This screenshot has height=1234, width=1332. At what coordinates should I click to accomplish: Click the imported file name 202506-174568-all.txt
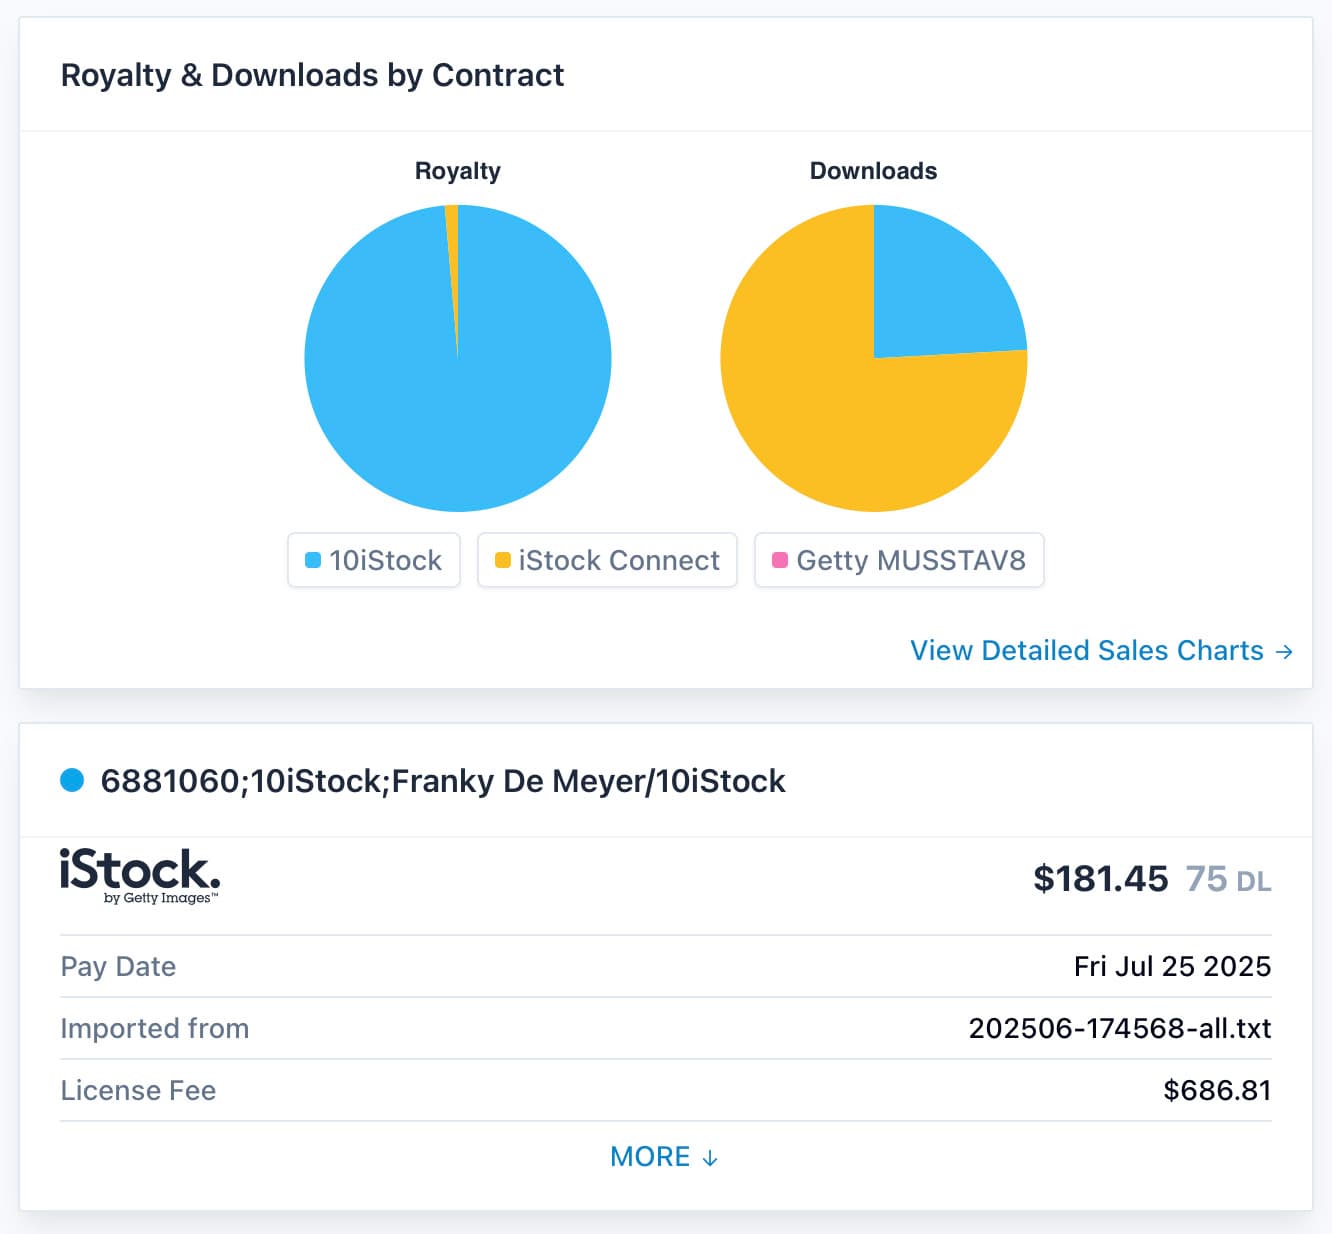(1119, 1028)
